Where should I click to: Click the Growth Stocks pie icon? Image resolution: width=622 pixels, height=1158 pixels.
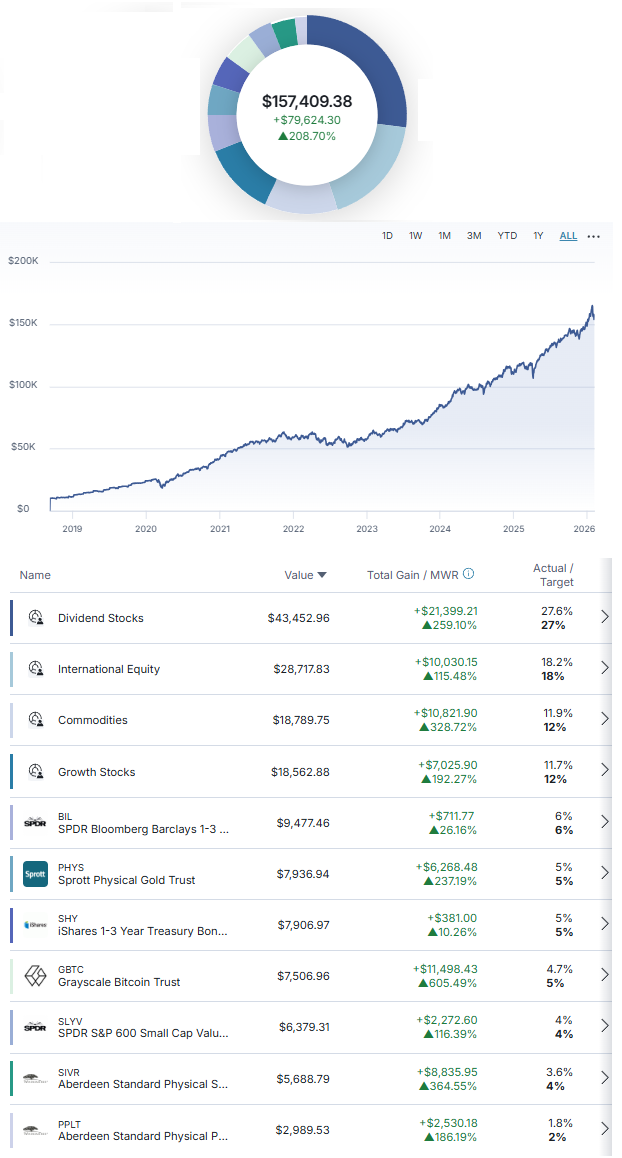coord(35,772)
